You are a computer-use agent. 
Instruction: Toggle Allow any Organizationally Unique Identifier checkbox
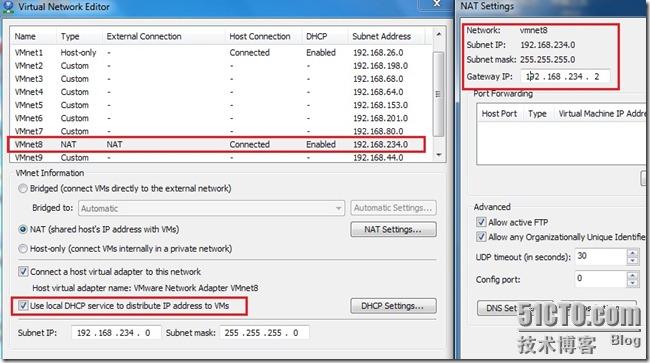[481, 237]
